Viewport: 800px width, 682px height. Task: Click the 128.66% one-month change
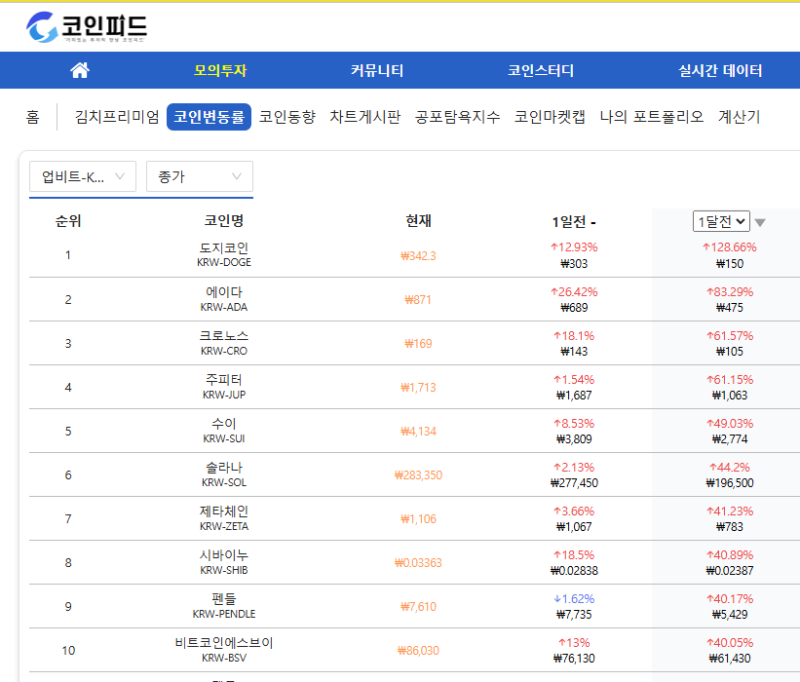[730, 247]
